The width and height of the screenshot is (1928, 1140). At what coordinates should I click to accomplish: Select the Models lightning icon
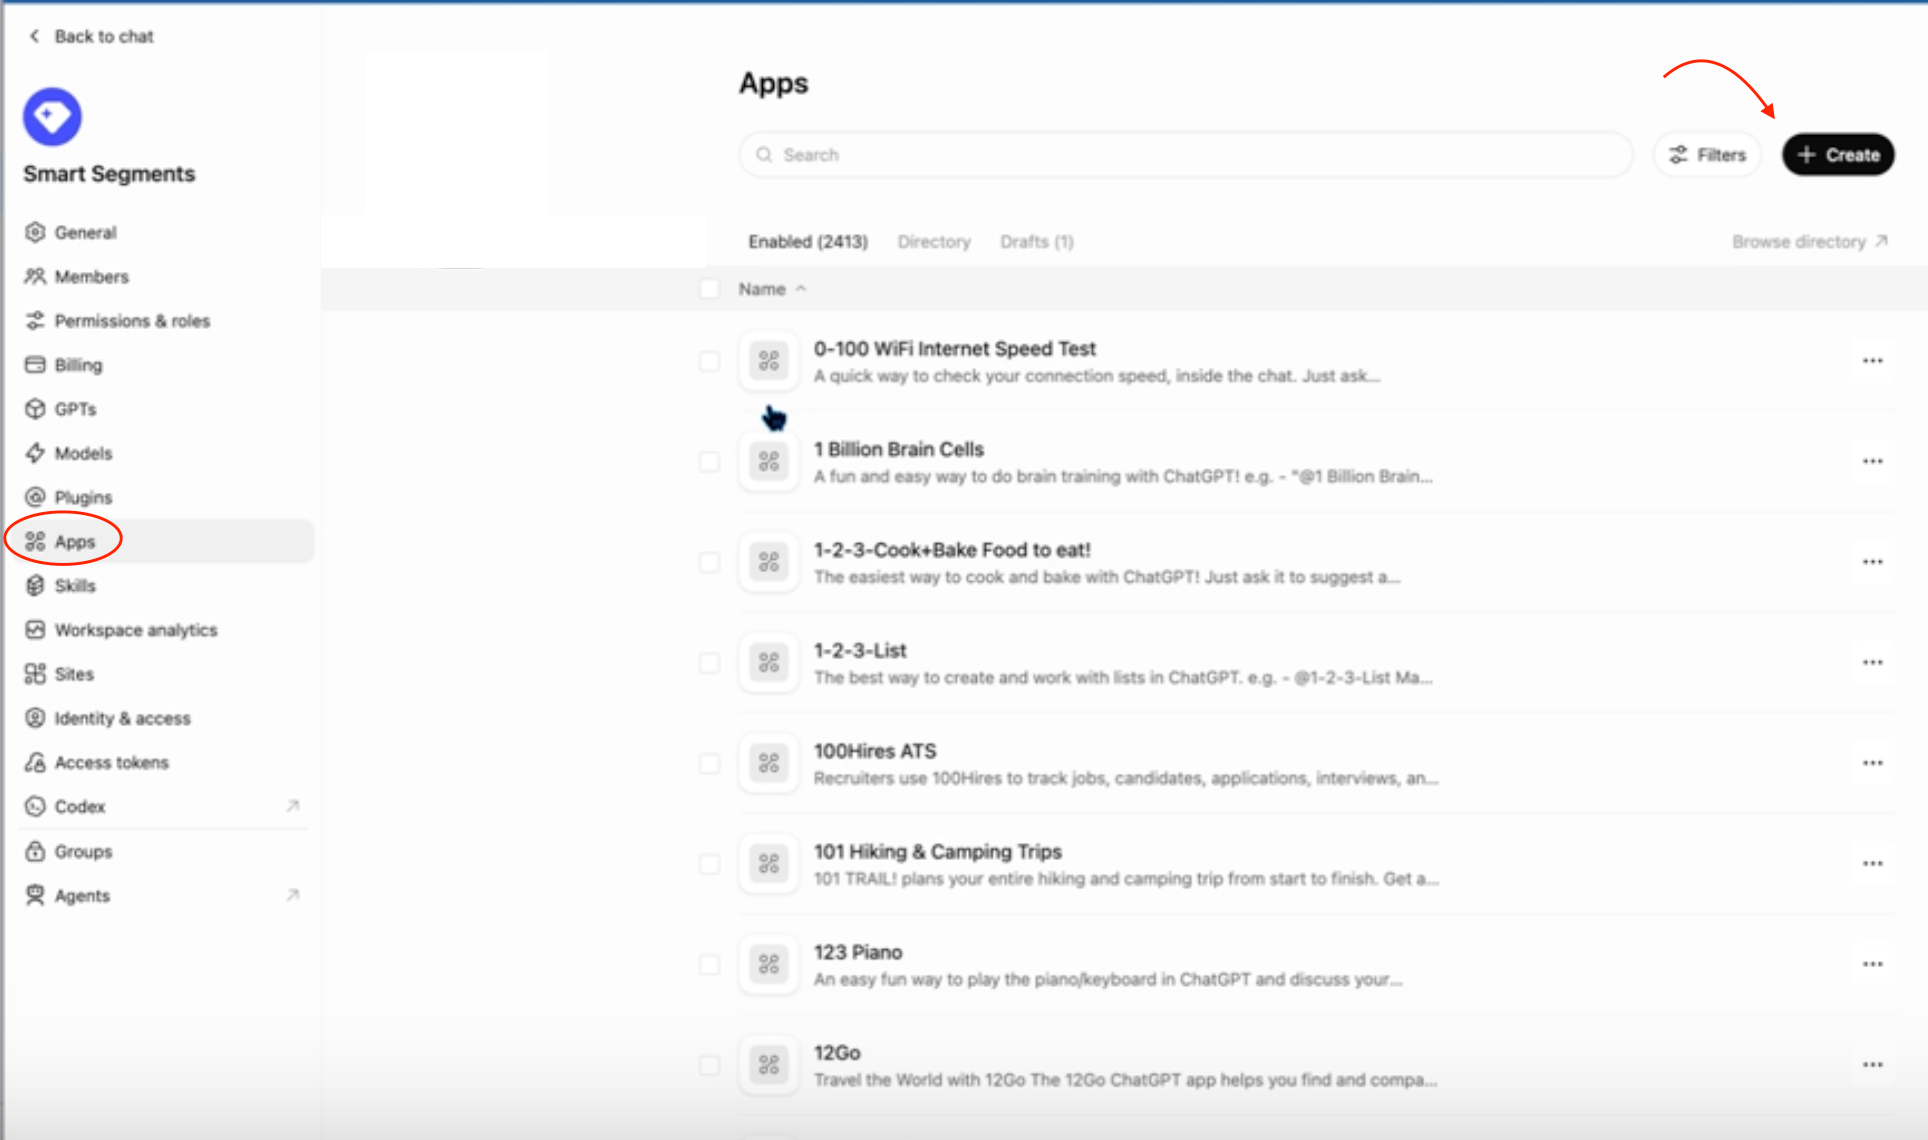(x=35, y=453)
